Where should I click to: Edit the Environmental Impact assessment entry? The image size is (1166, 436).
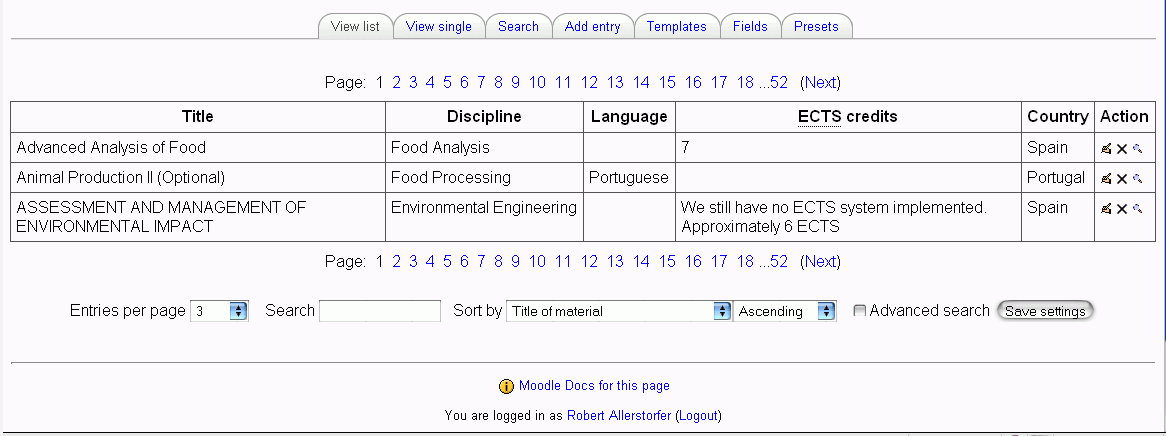[x=1107, y=209]
